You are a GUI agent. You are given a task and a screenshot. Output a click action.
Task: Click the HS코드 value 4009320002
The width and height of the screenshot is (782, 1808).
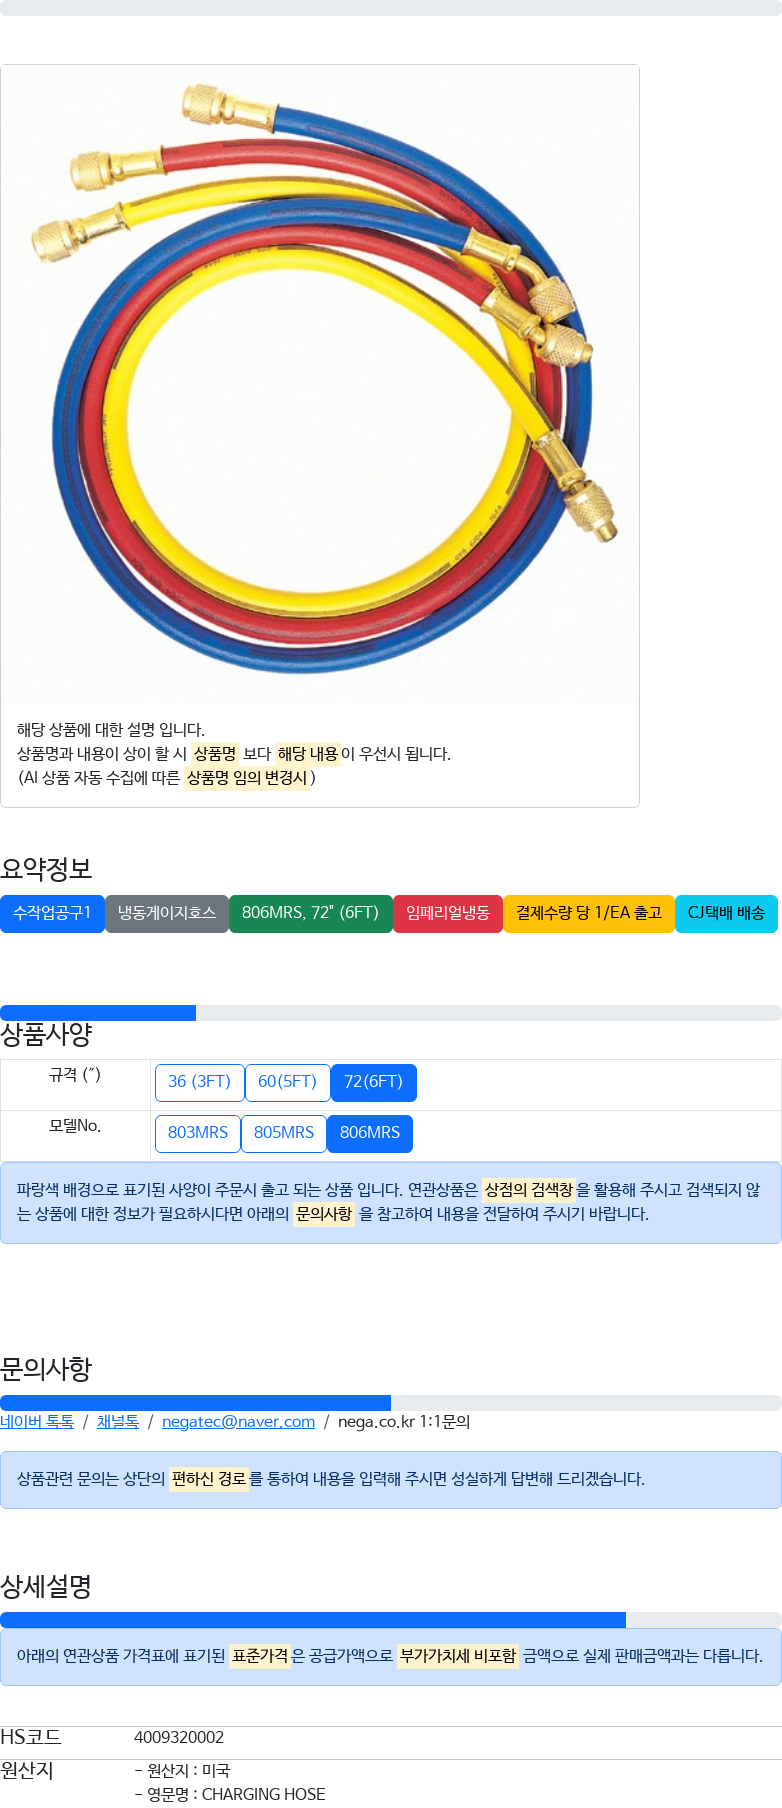point(179,1738)
